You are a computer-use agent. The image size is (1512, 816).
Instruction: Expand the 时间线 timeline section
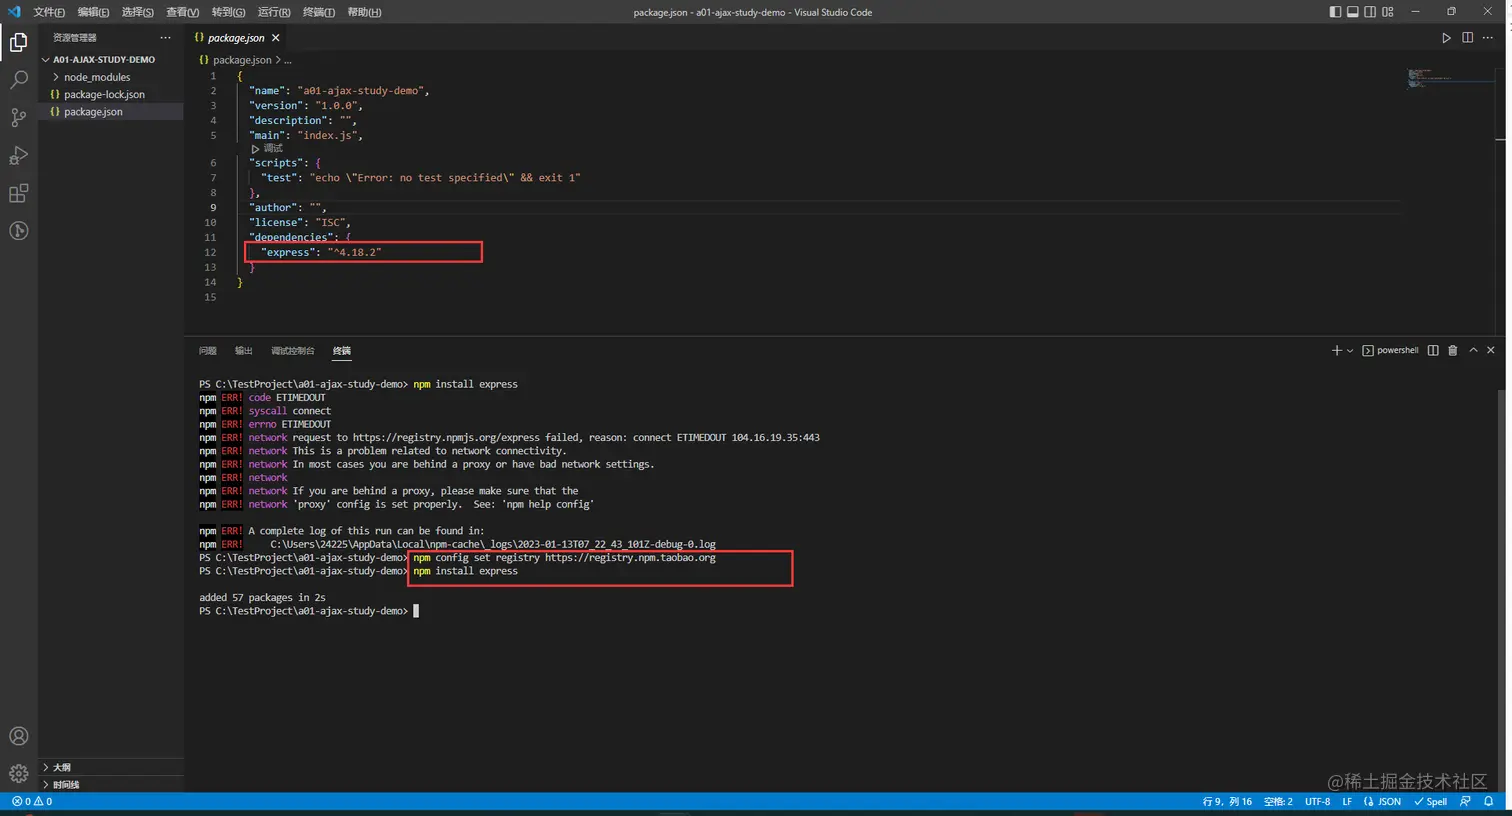pos(111,784)
